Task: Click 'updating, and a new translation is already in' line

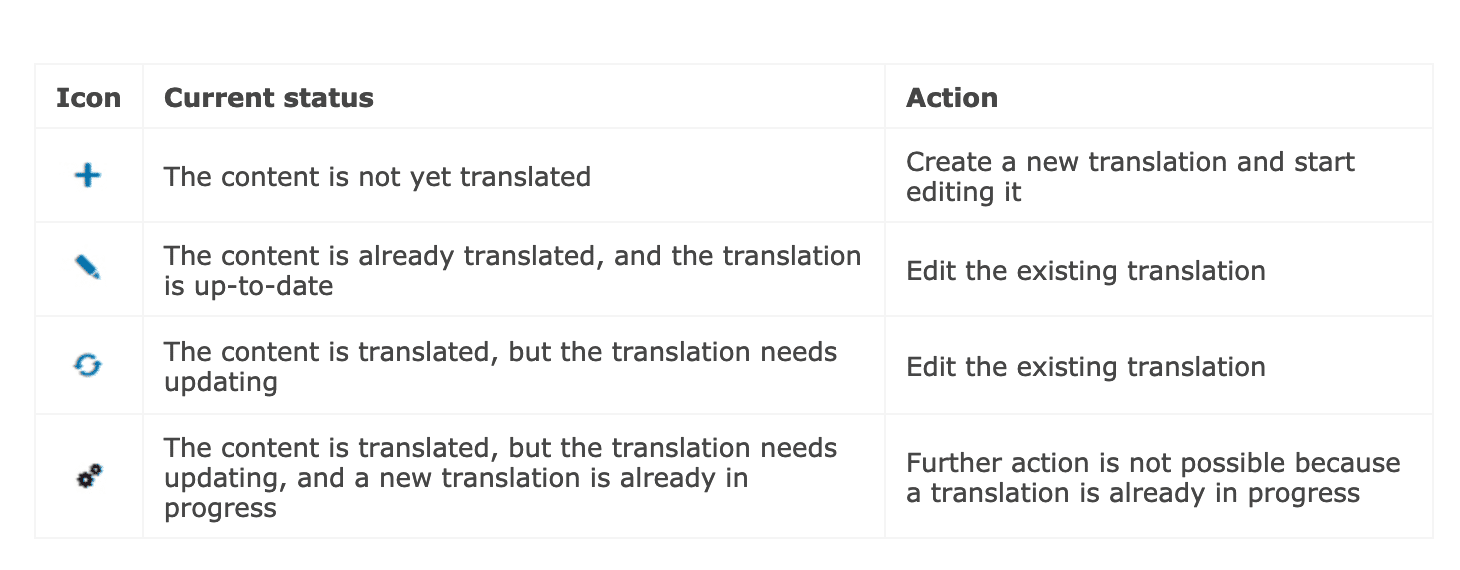Action: coord(455,478)
